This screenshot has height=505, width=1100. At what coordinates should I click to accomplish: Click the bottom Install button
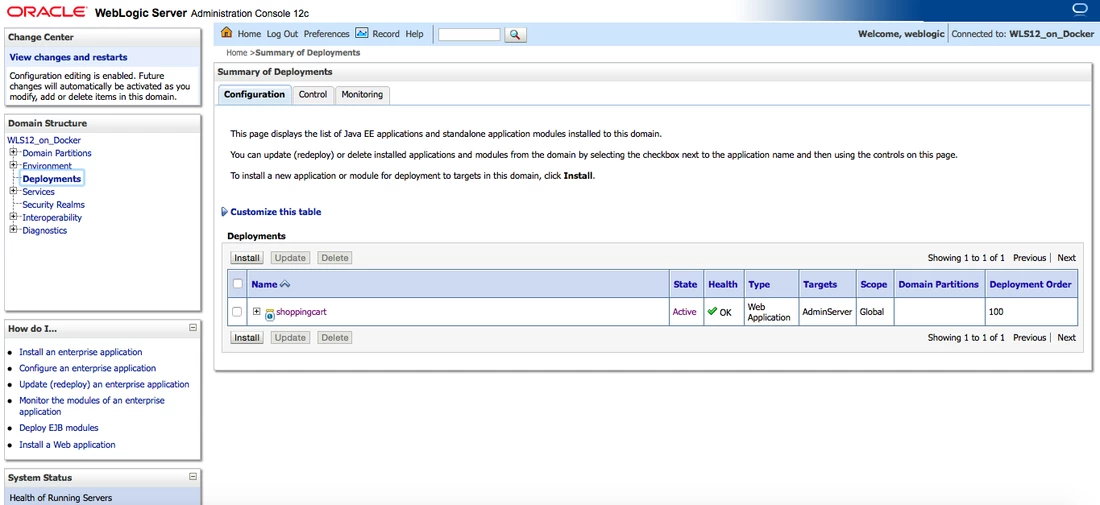pos(247,337)
